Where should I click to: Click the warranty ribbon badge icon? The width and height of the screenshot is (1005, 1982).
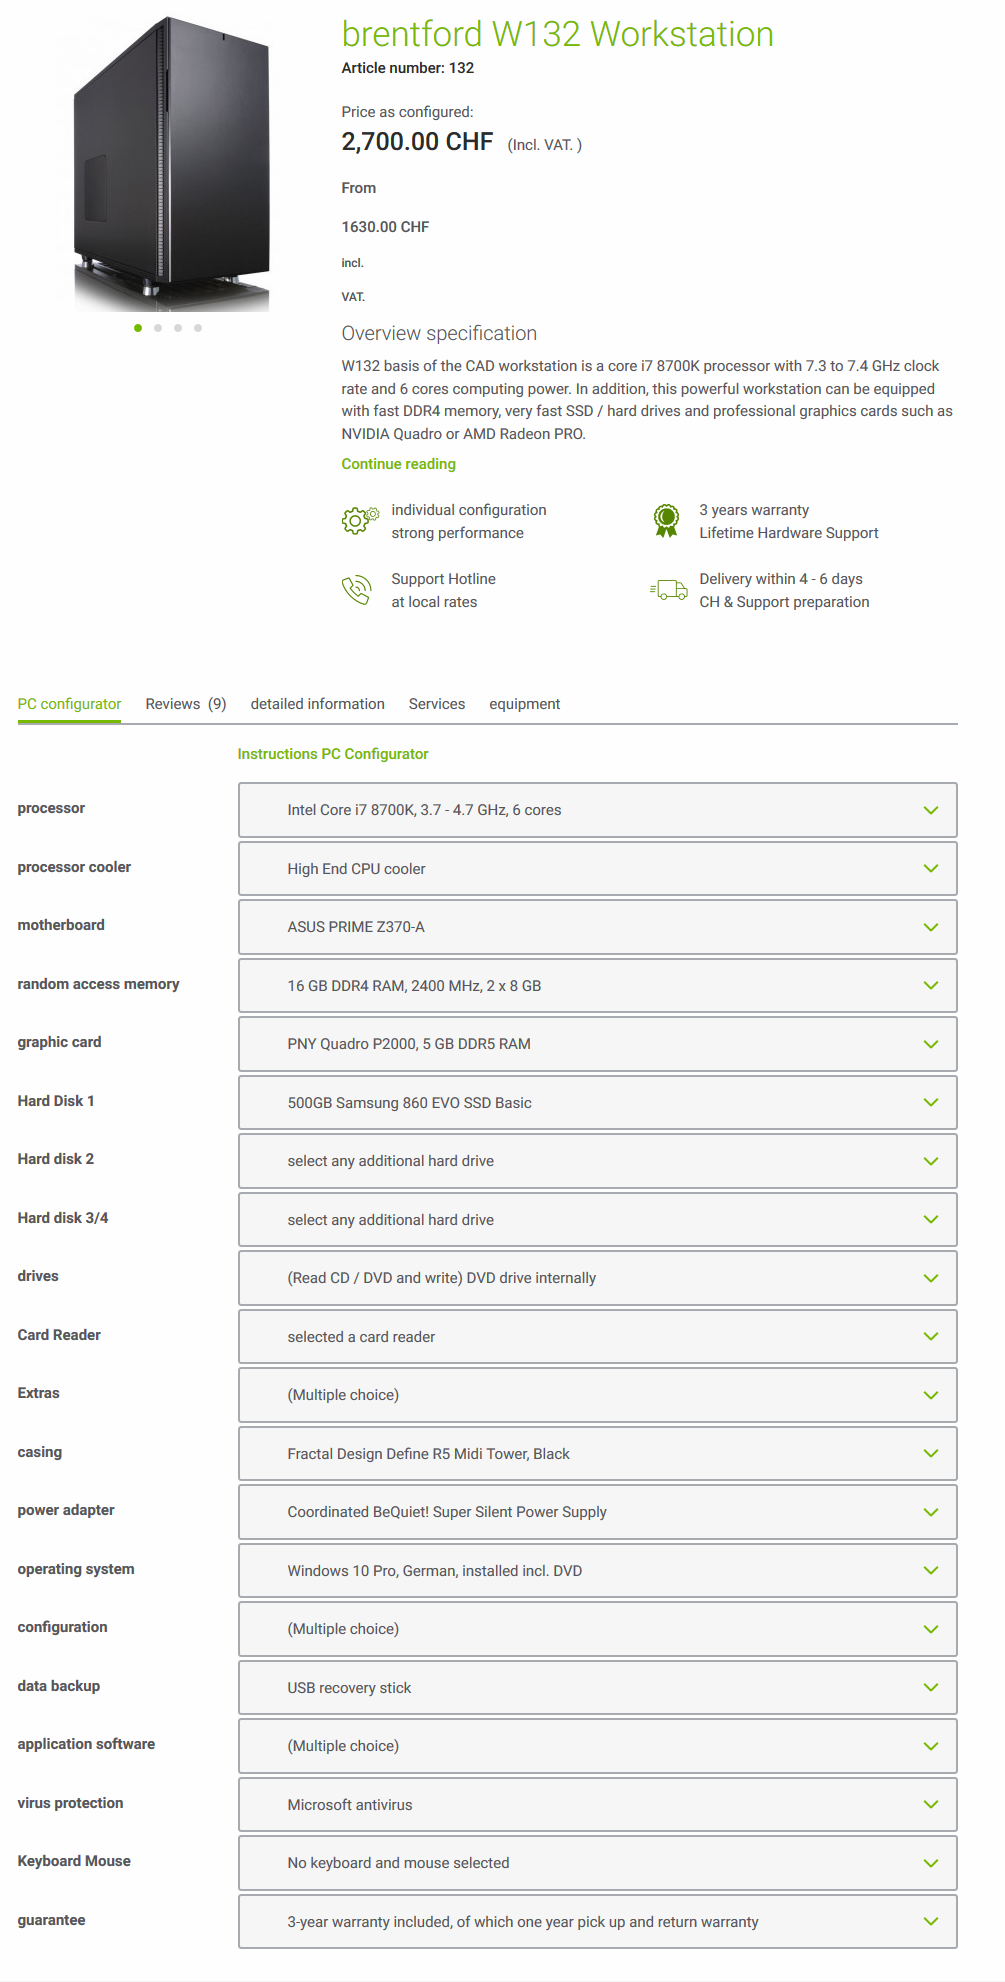(666, 520)
